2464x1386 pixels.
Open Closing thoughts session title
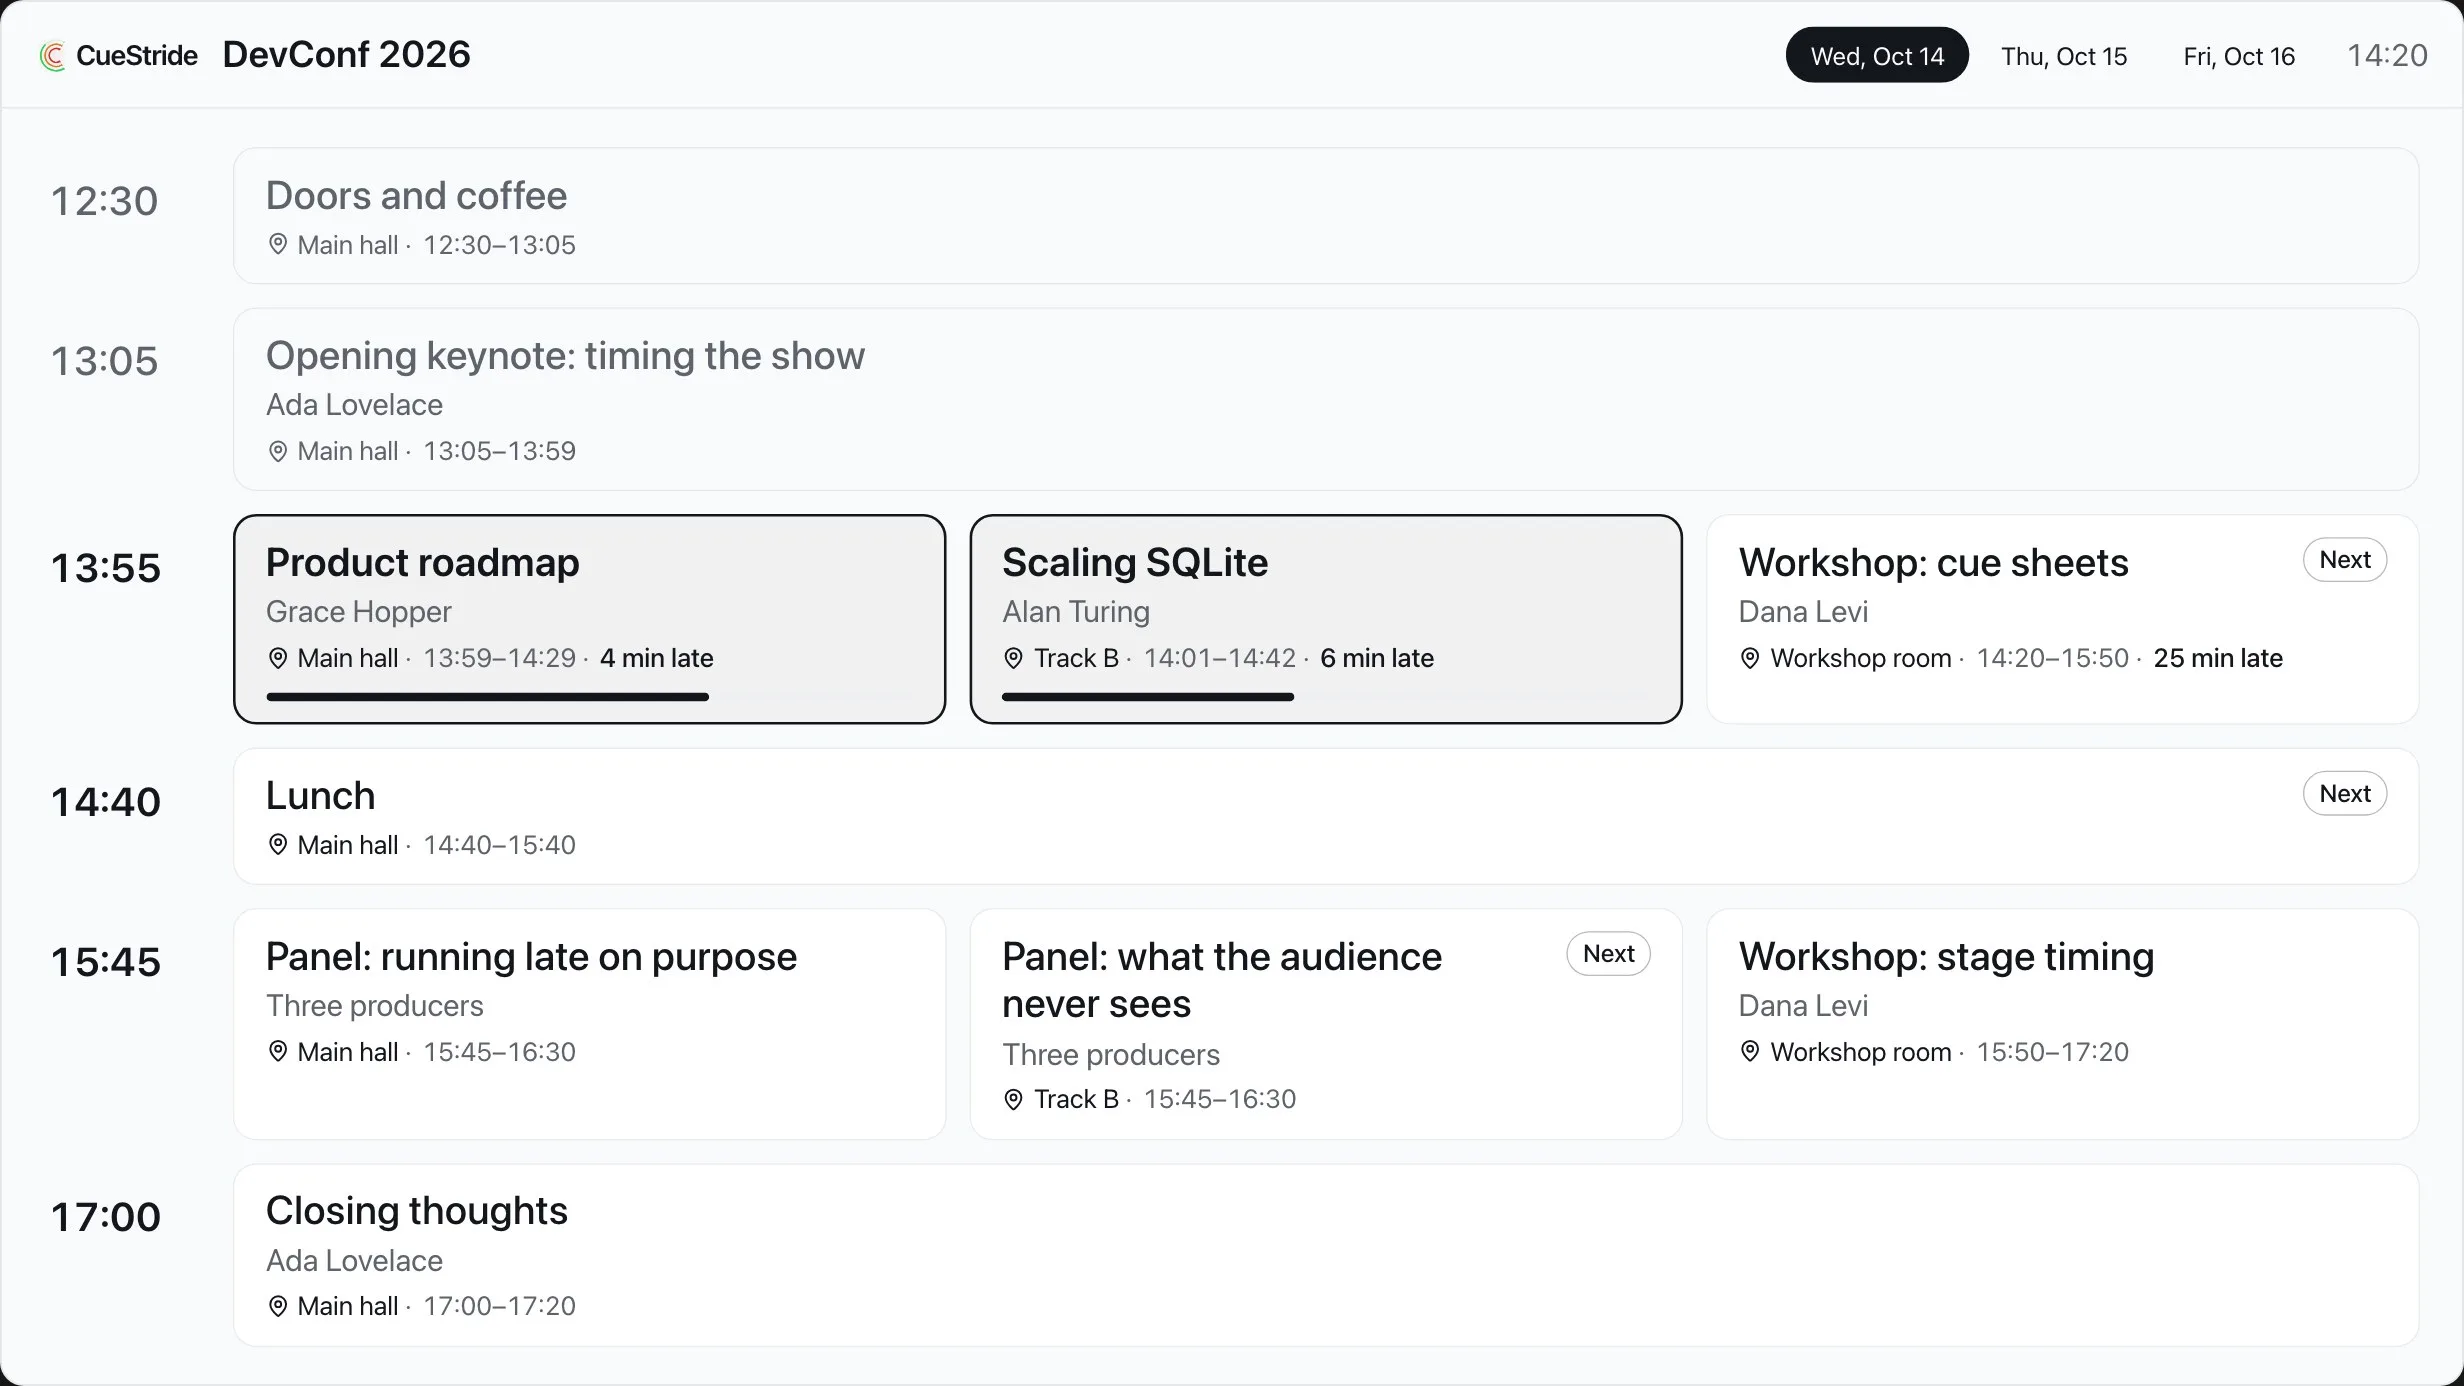[x=416, y=1211]
